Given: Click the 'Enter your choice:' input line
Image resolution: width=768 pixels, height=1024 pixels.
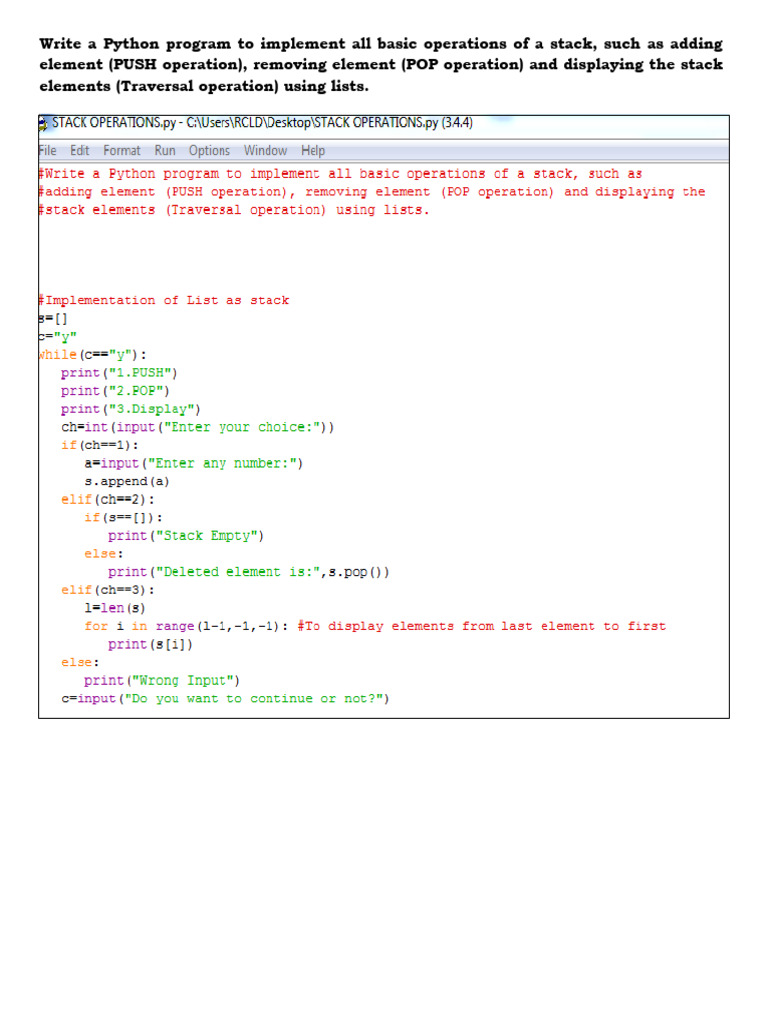Looking at the screenshot, I should pyautogui.click(x=198, y=427).
